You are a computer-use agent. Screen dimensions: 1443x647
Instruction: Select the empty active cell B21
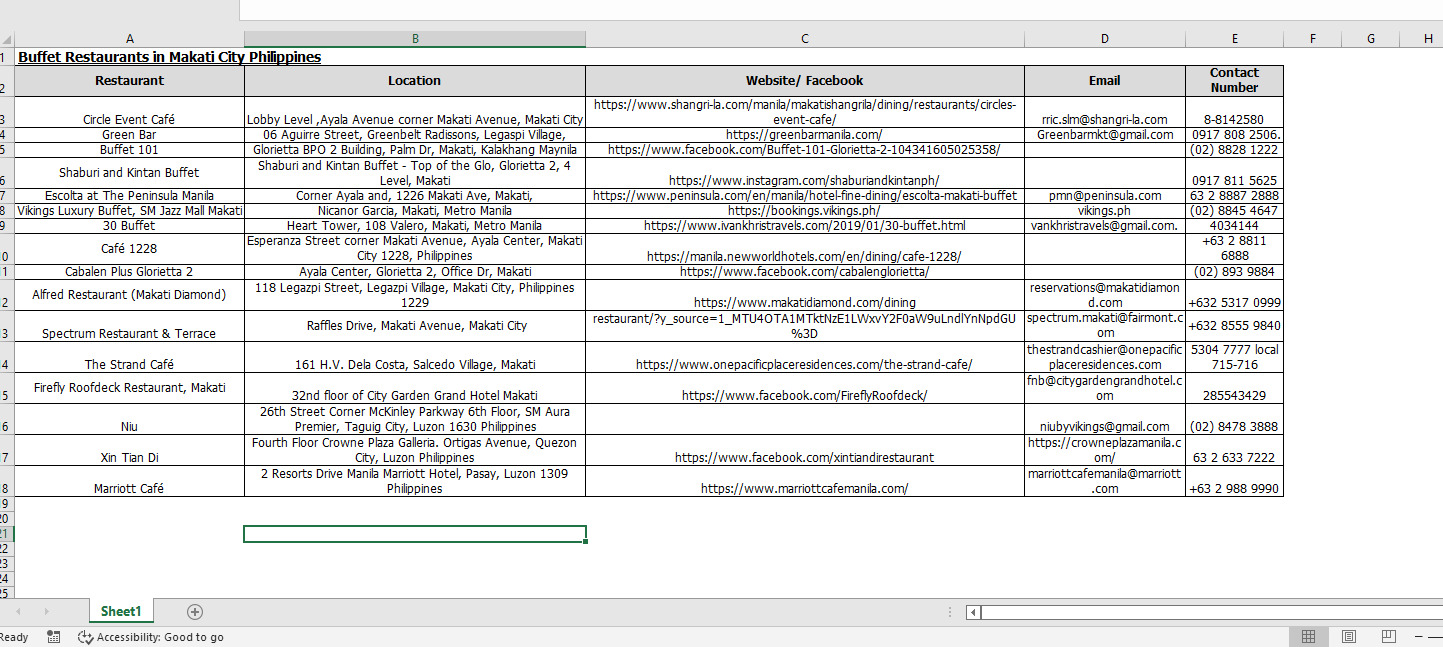(x=415, y=534)
